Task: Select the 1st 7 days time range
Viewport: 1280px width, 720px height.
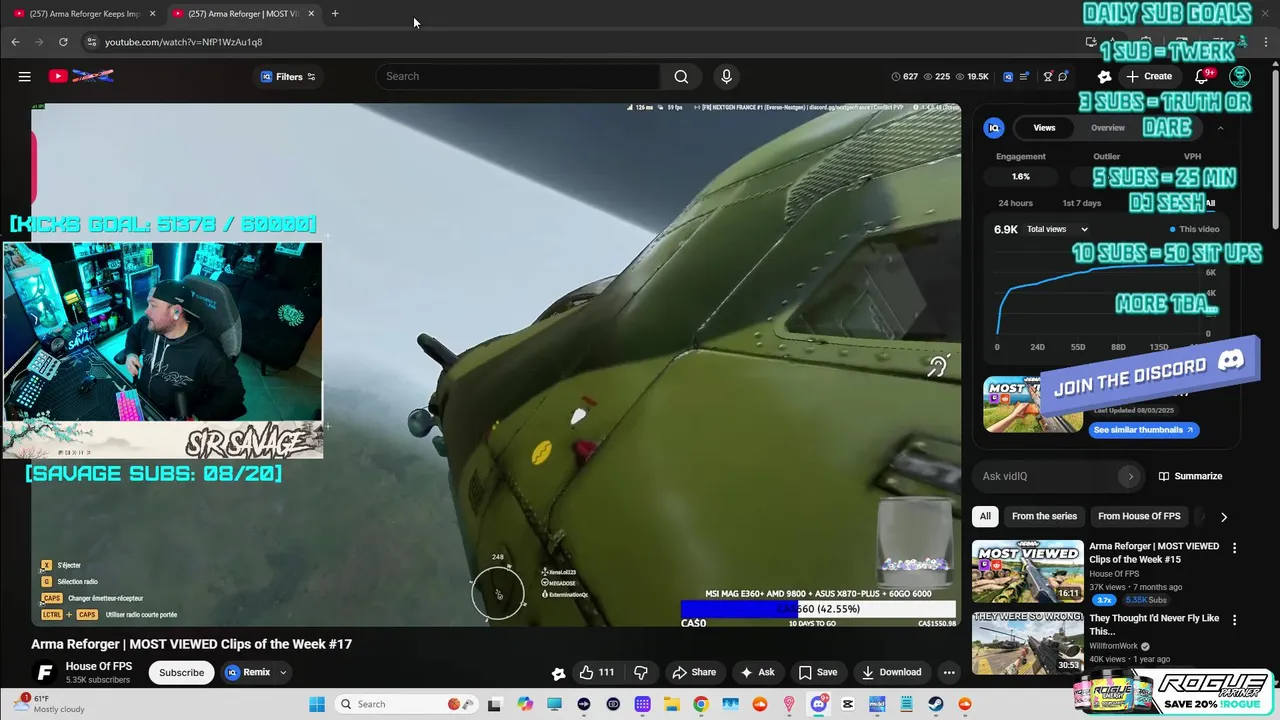Action: point(1081,203)
